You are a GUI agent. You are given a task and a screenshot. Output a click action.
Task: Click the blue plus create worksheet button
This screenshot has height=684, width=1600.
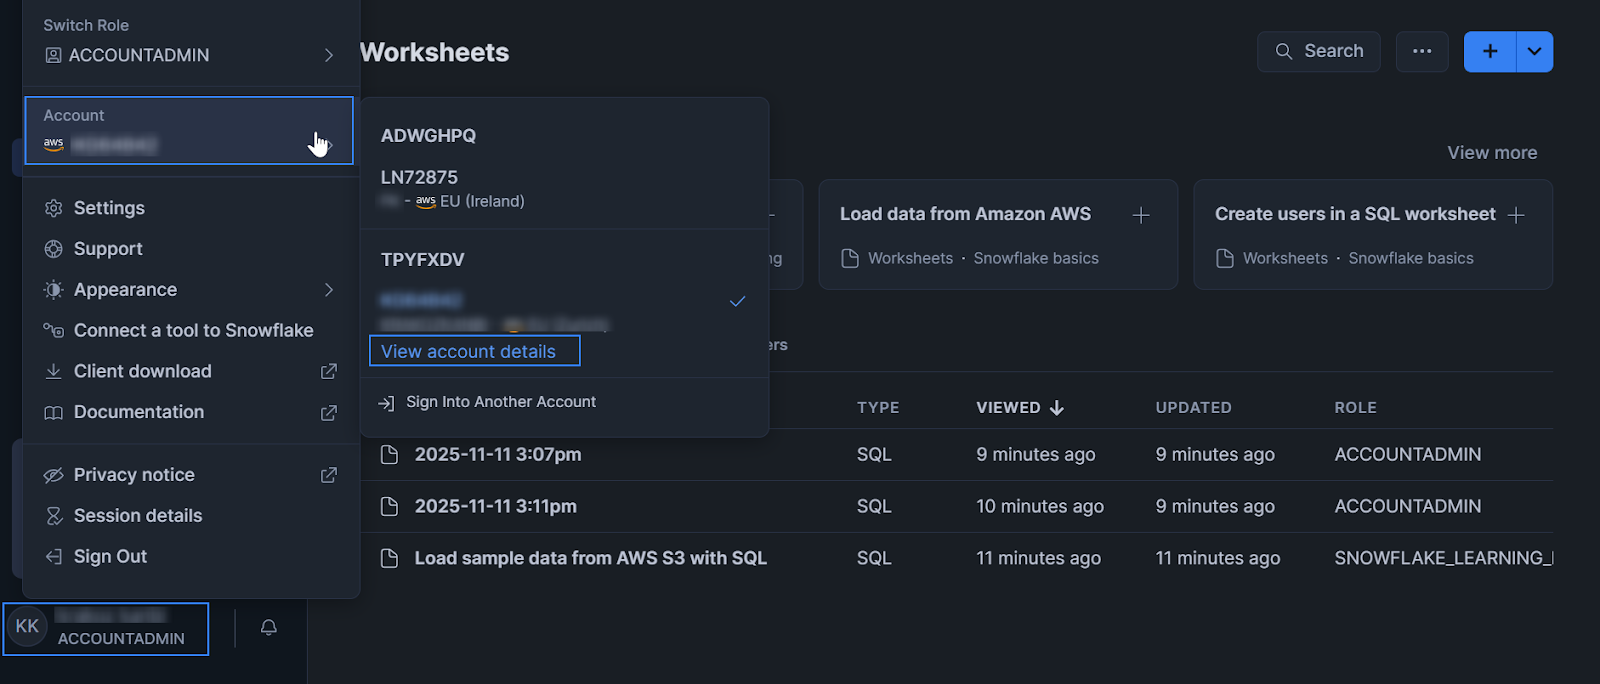coord(1490,51)
